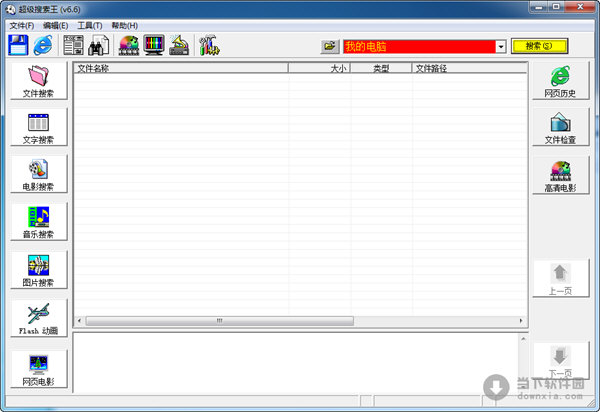This screenshot has width=600, height=412.
Task: Select 文件搜索 file search
Action: [x=39, y=81]
